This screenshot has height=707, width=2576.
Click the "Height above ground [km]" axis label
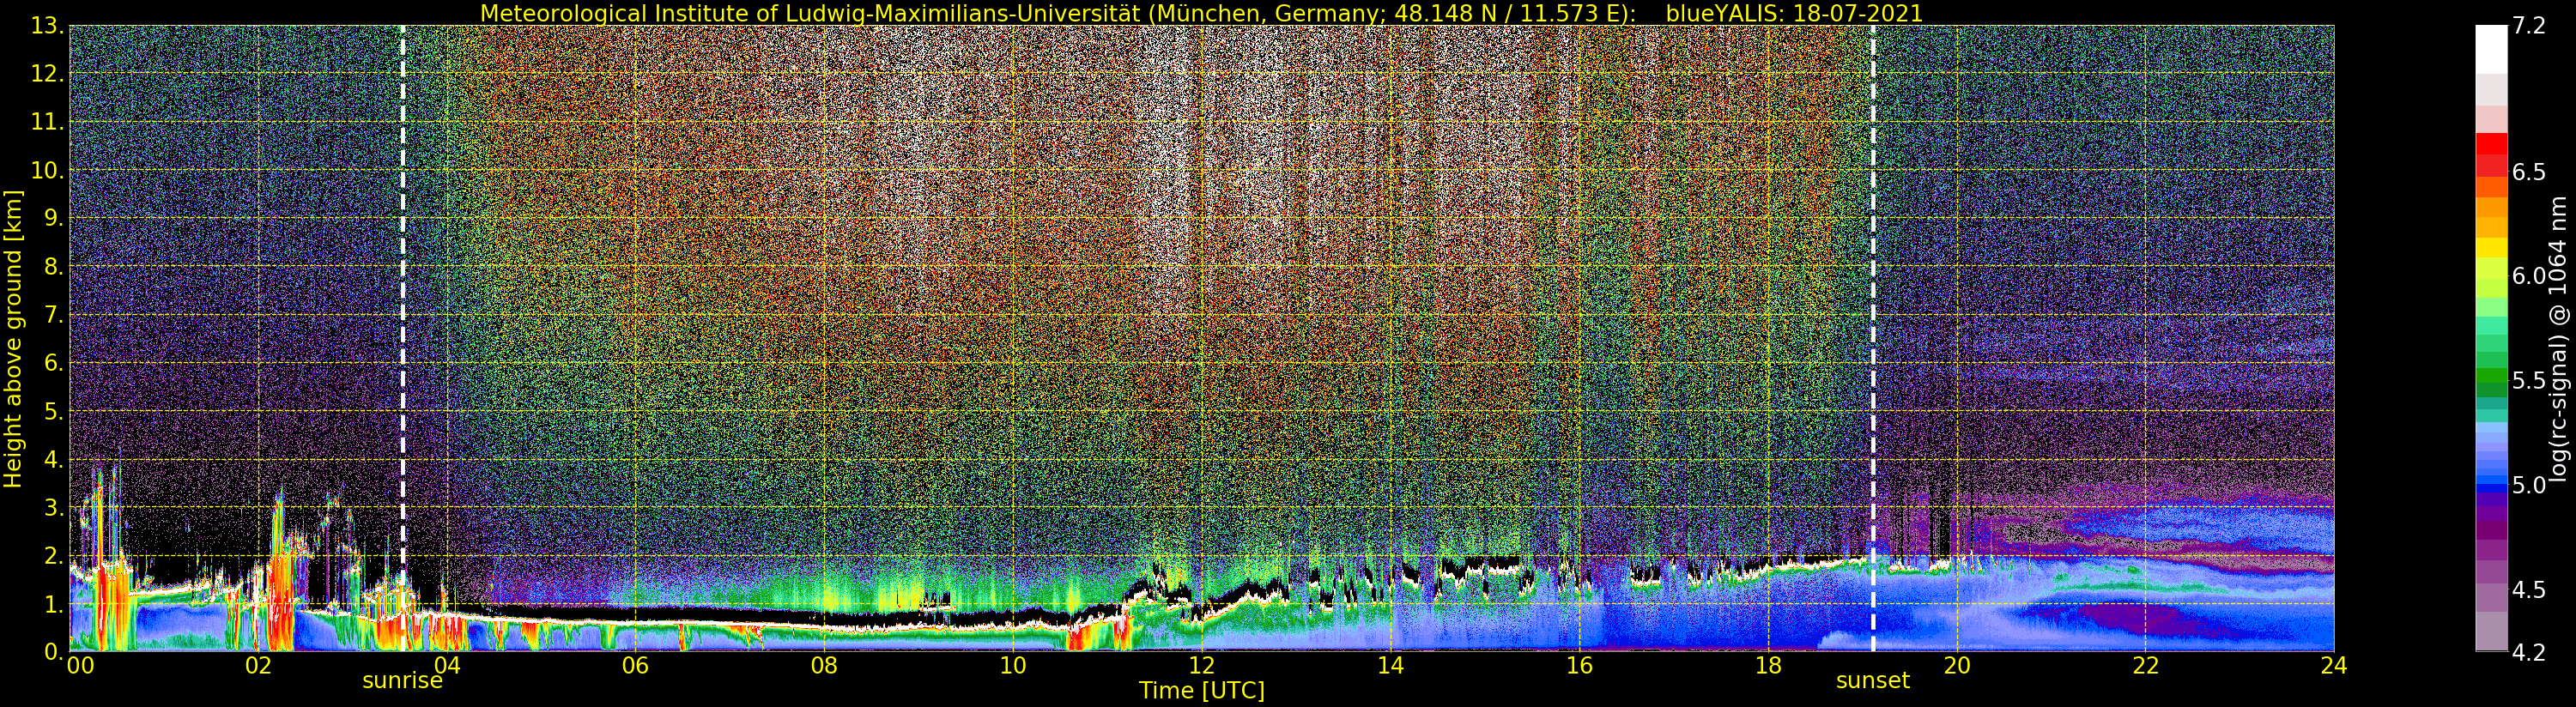13,338
